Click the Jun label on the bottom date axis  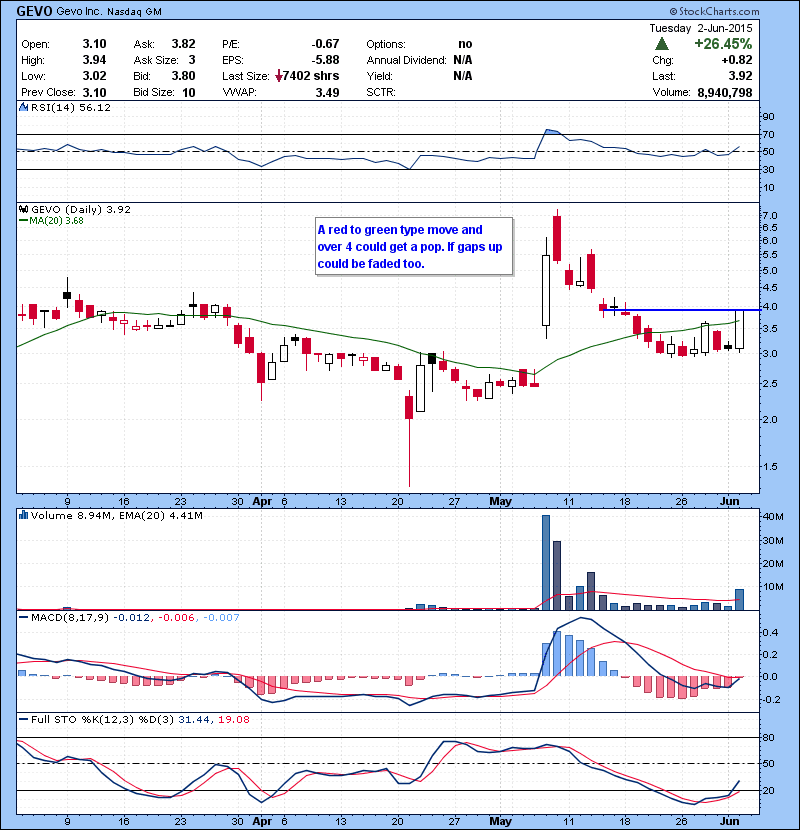coord(730,820)
